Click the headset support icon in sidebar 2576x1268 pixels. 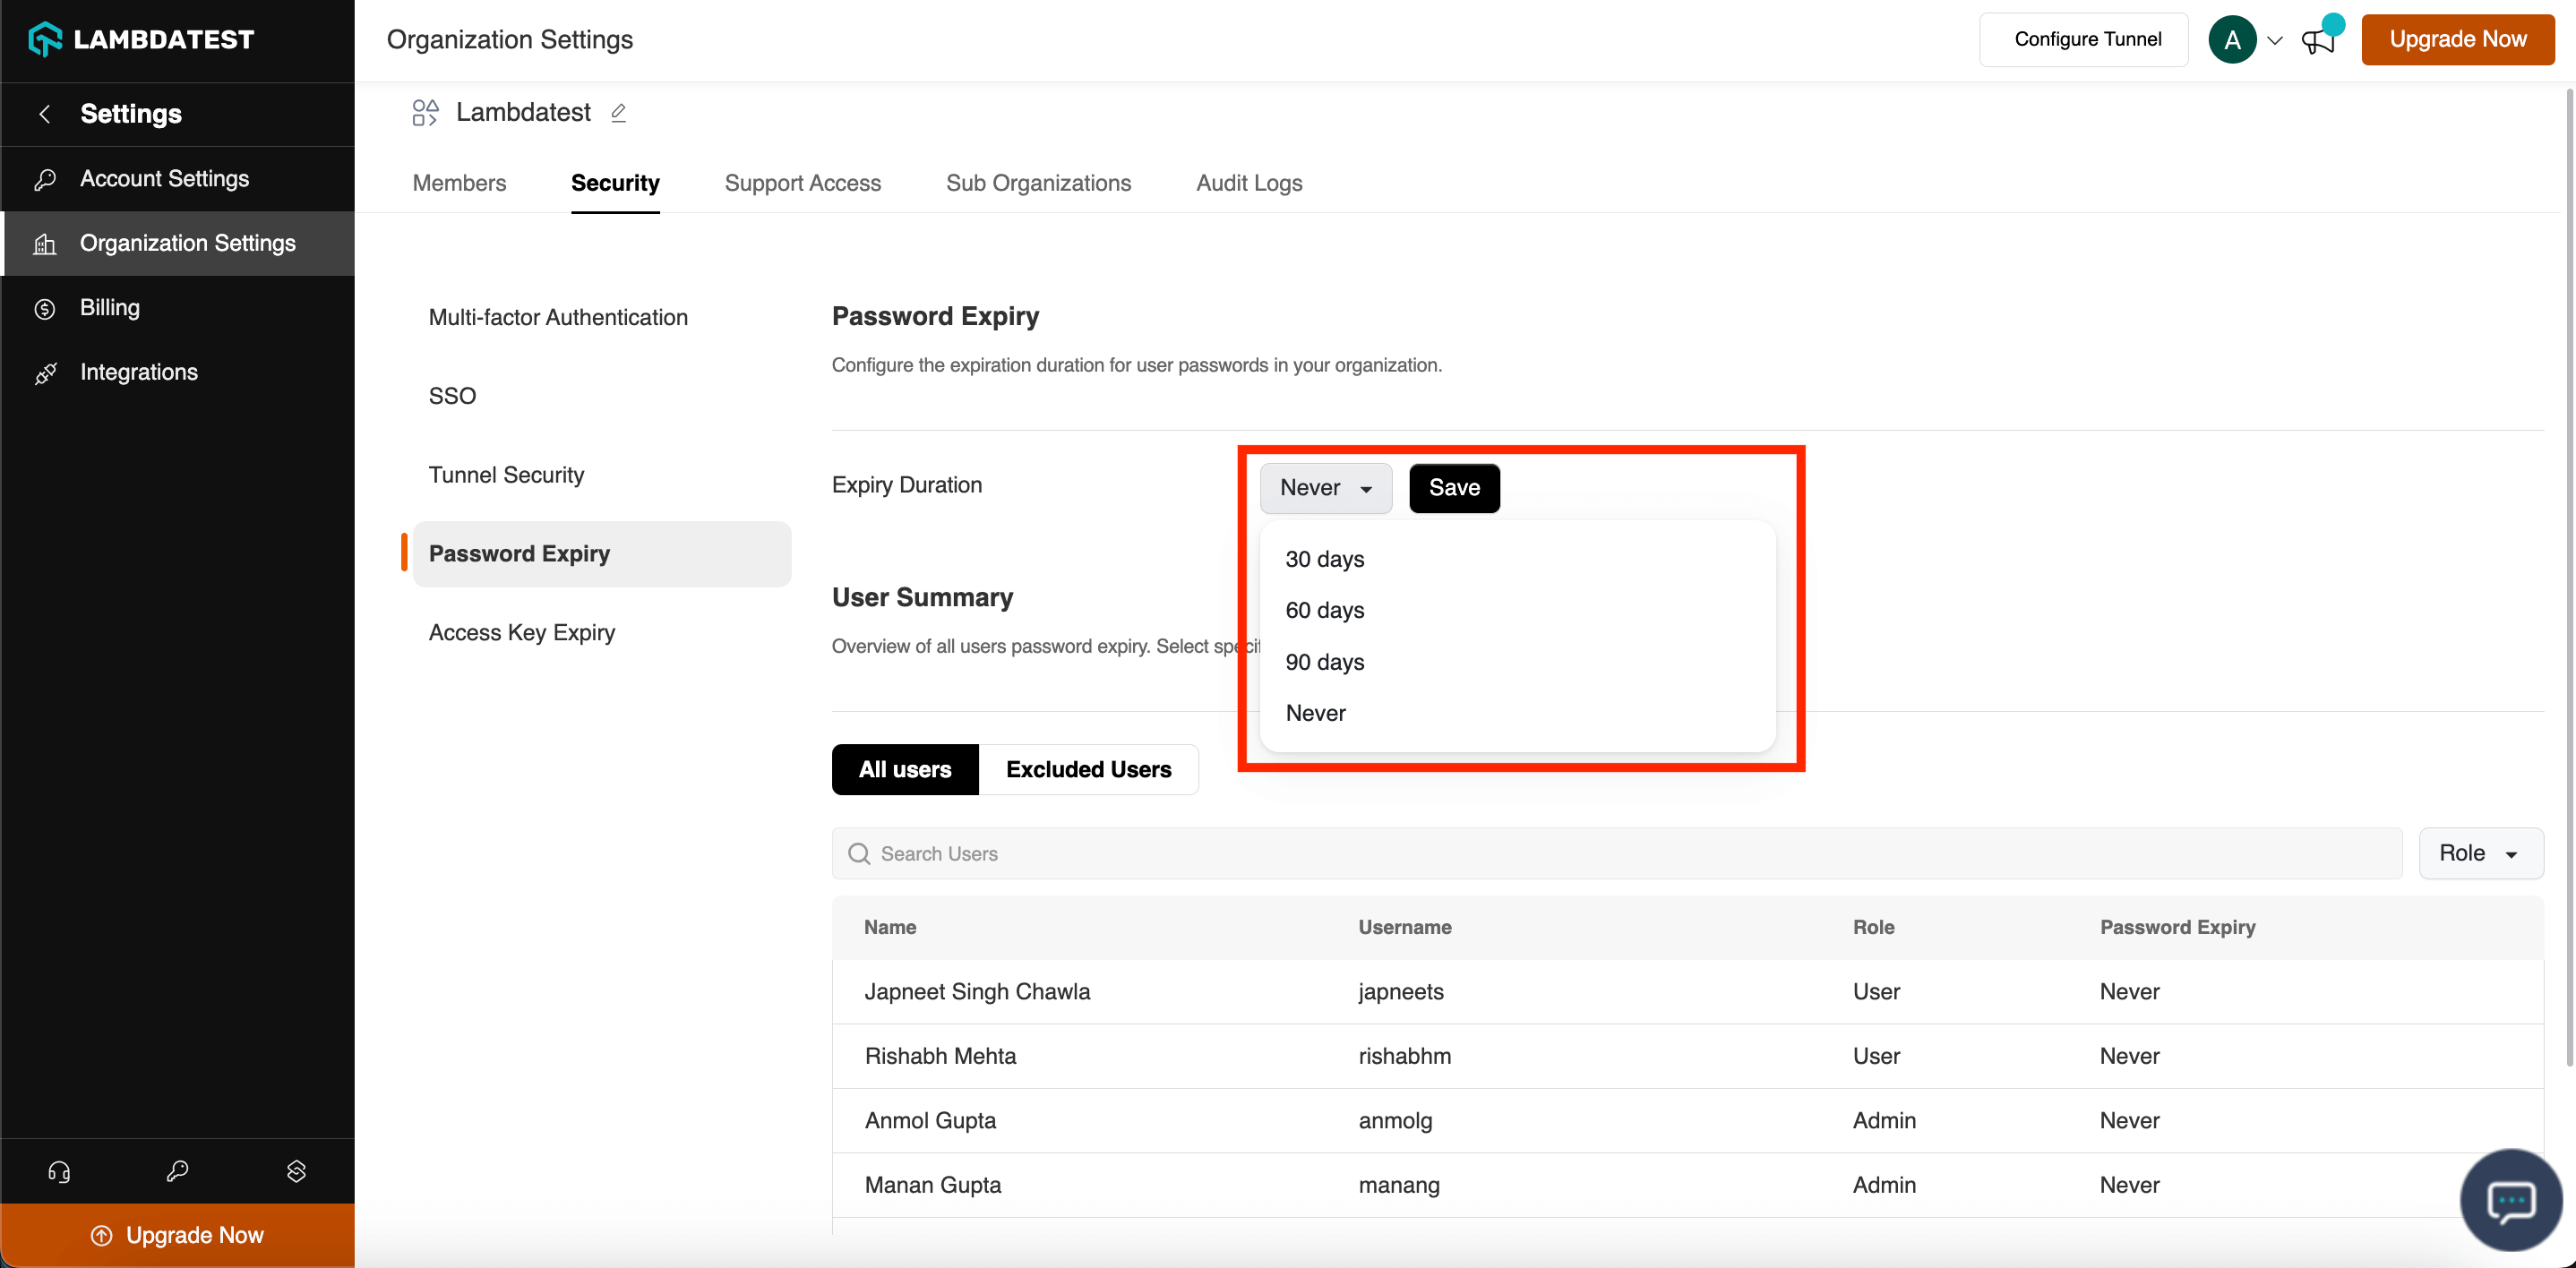[59, 1171]
